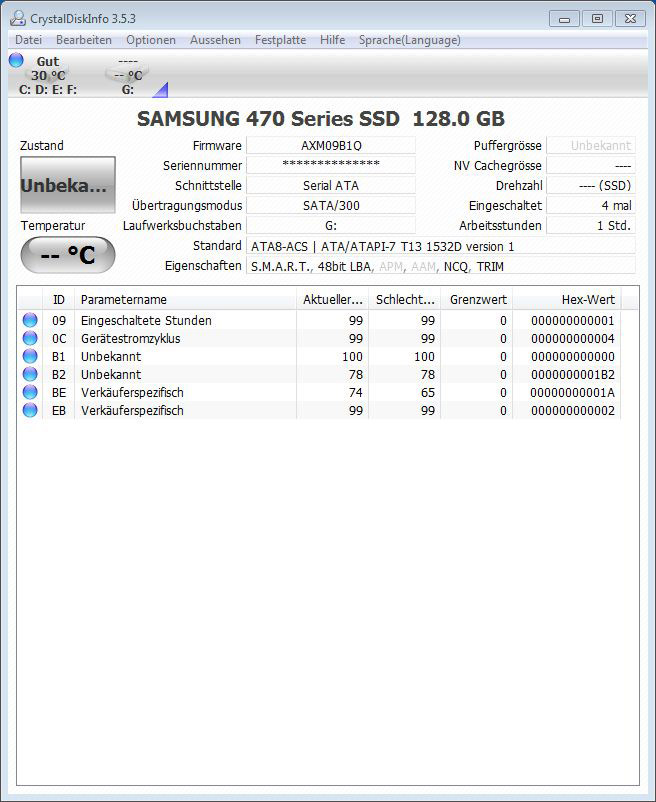Click the Hex-Wert column header
The image size is (656, 802).
567,299
